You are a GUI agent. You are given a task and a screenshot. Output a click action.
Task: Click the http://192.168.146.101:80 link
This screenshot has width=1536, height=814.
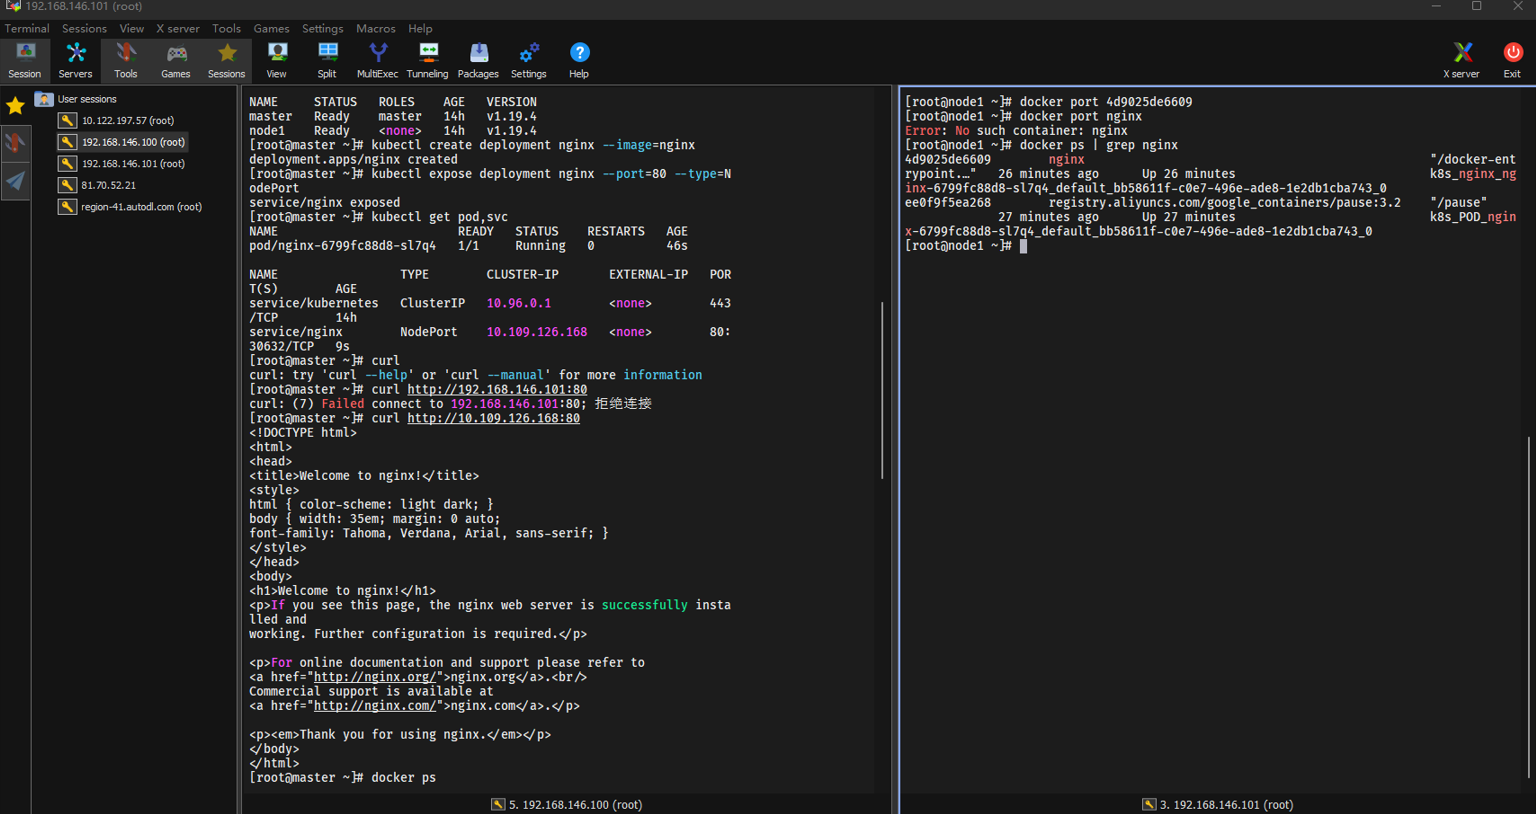pyautogui.click(x=497, y=389)
